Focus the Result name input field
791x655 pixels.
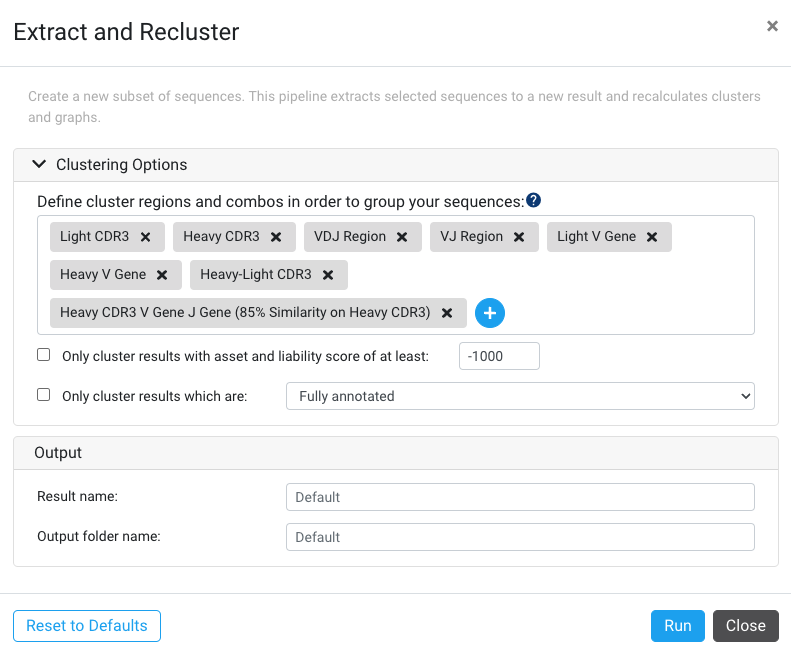[x=520, y=497]
